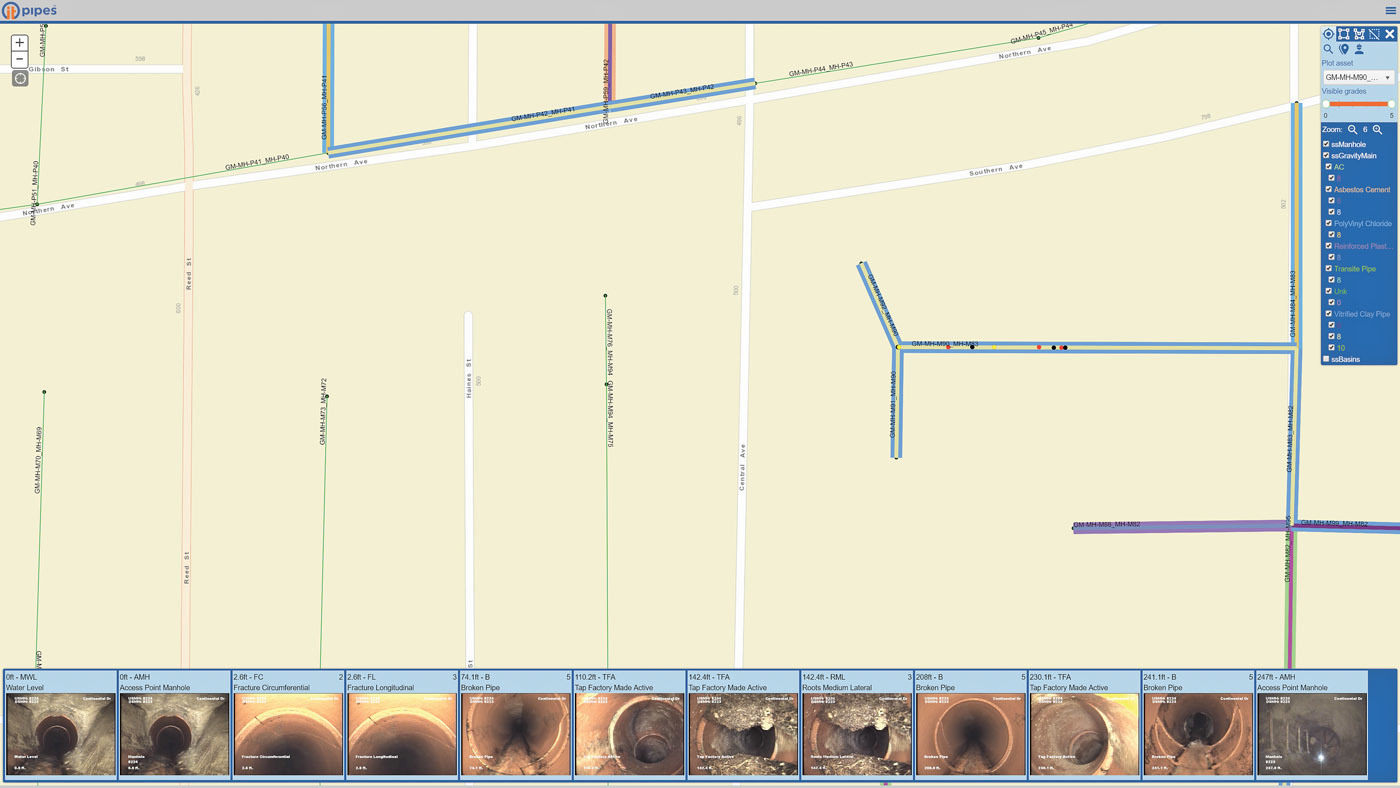
Task: Click the clear selection tool icon
Action: coord(1374,34)
